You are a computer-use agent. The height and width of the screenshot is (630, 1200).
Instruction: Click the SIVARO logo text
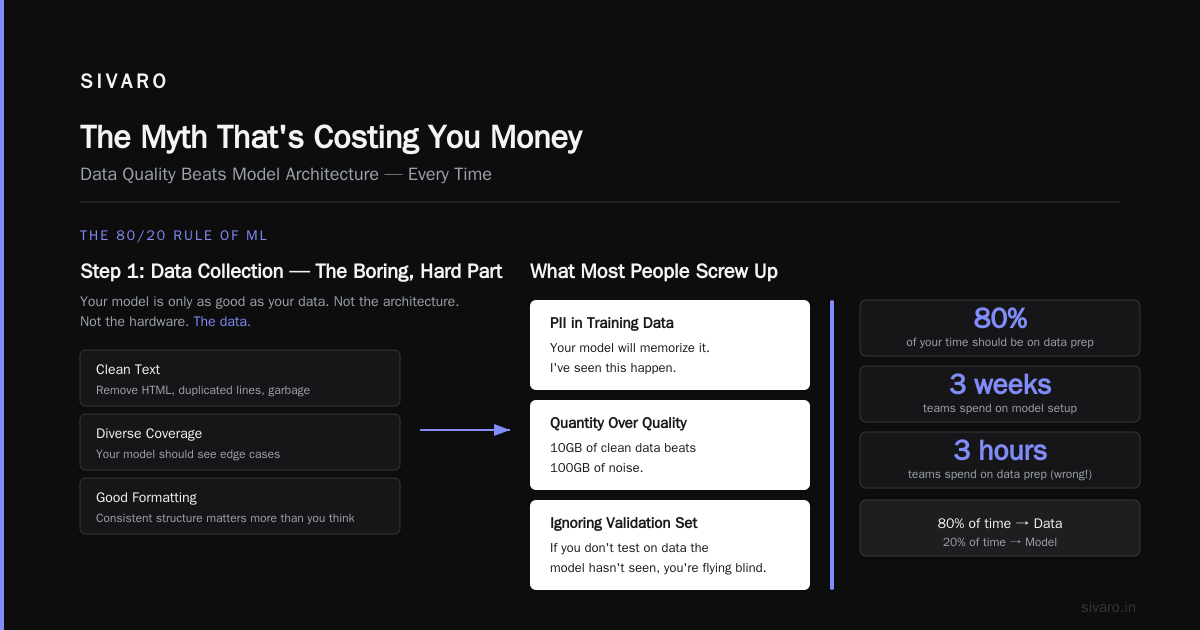(x=124, y=82)
